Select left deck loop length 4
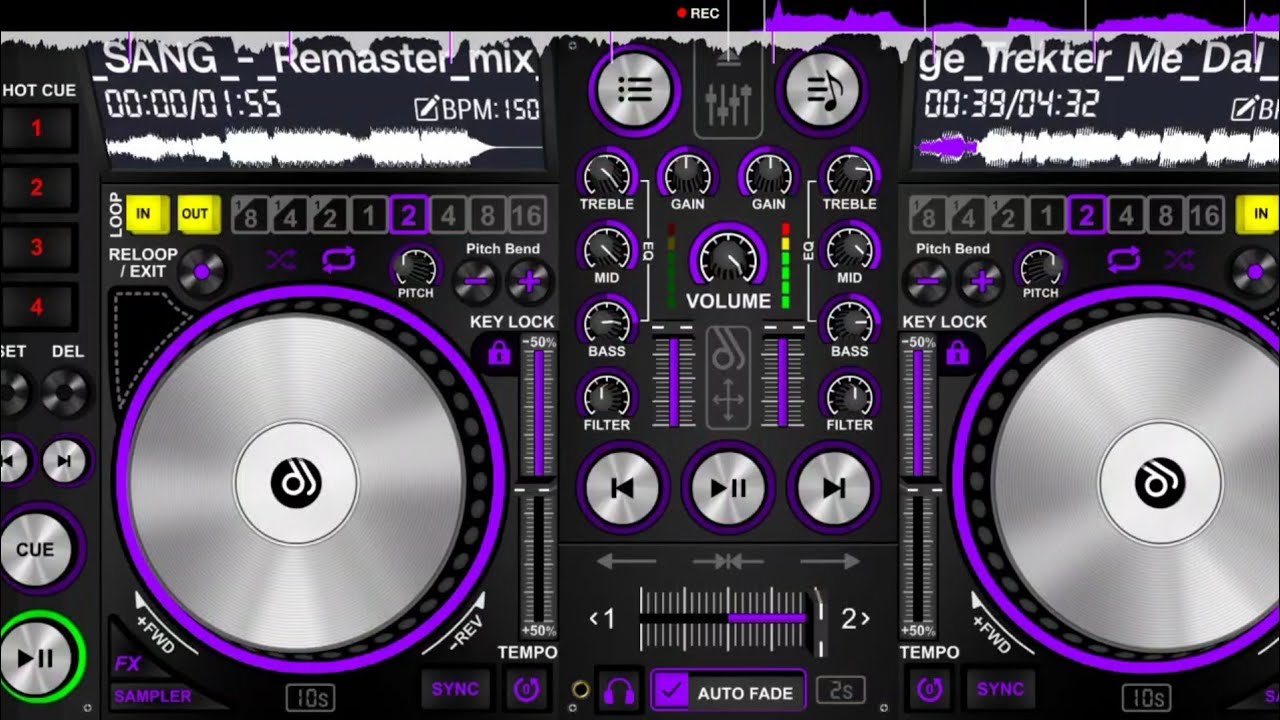This screenshot has height=720, width=1280. pos(449,214)
